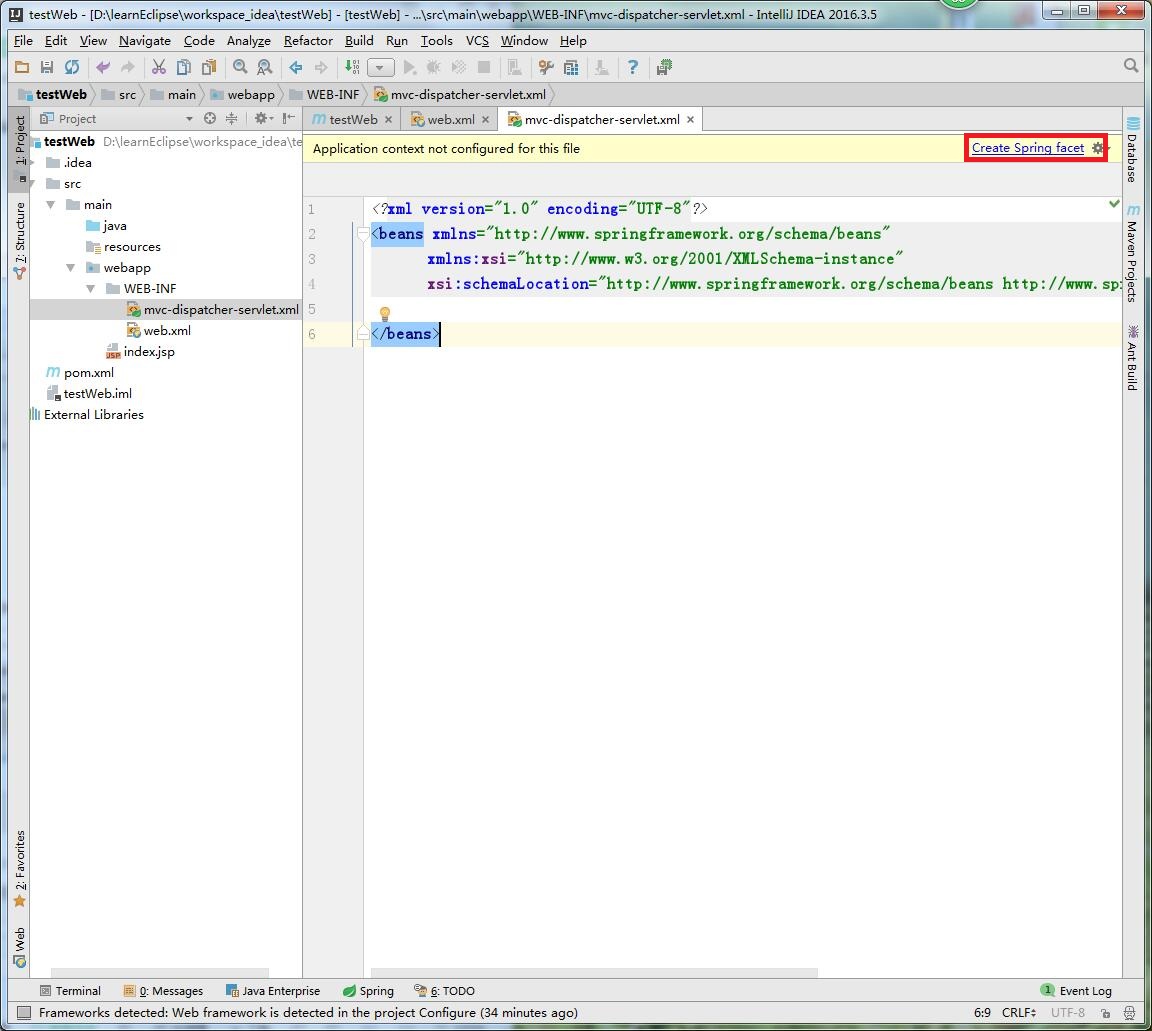Open the Project panel gear settings dropdown
Screen dimensions: 1152x1031
[x=263, y=118]
